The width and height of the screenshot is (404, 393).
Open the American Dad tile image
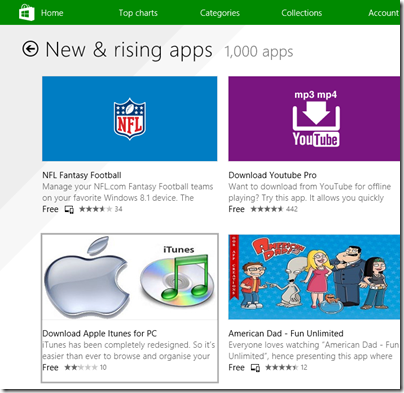(314, 277)
